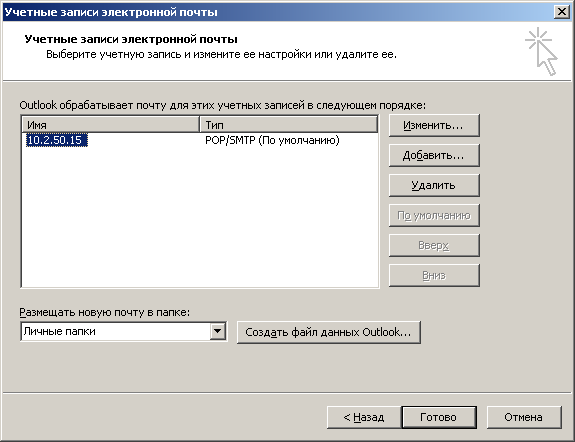
Task: Go back with the Назад button
Action: click(x=364, y=417)
